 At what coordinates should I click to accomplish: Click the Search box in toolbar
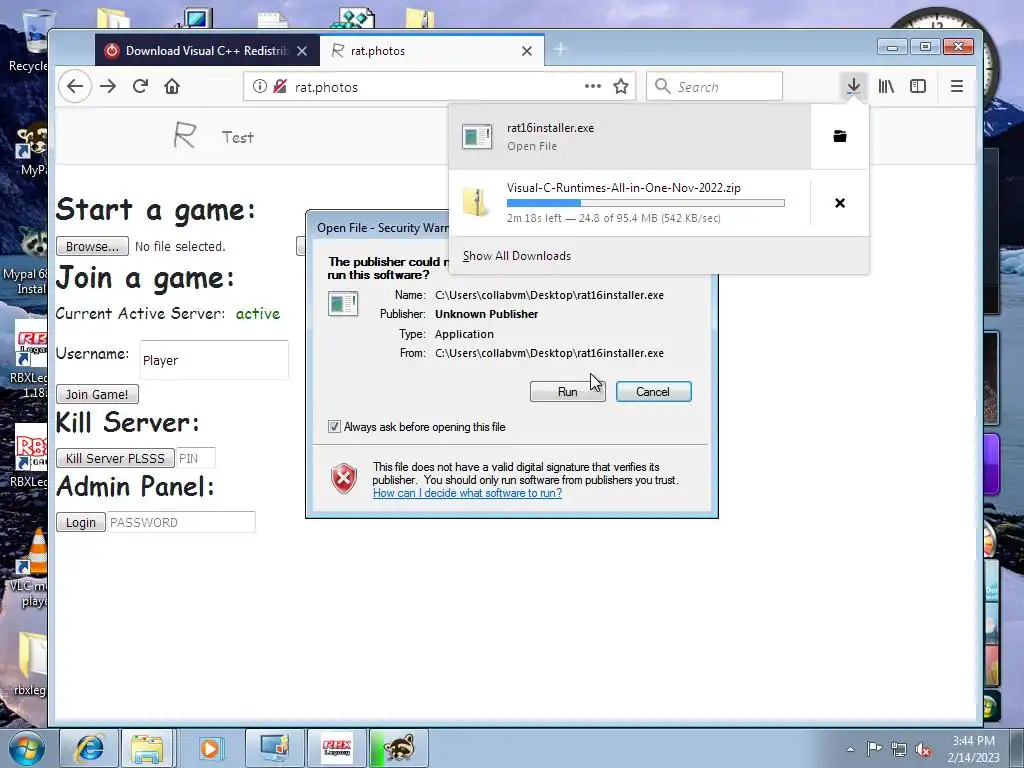click(x=714, y=86)
